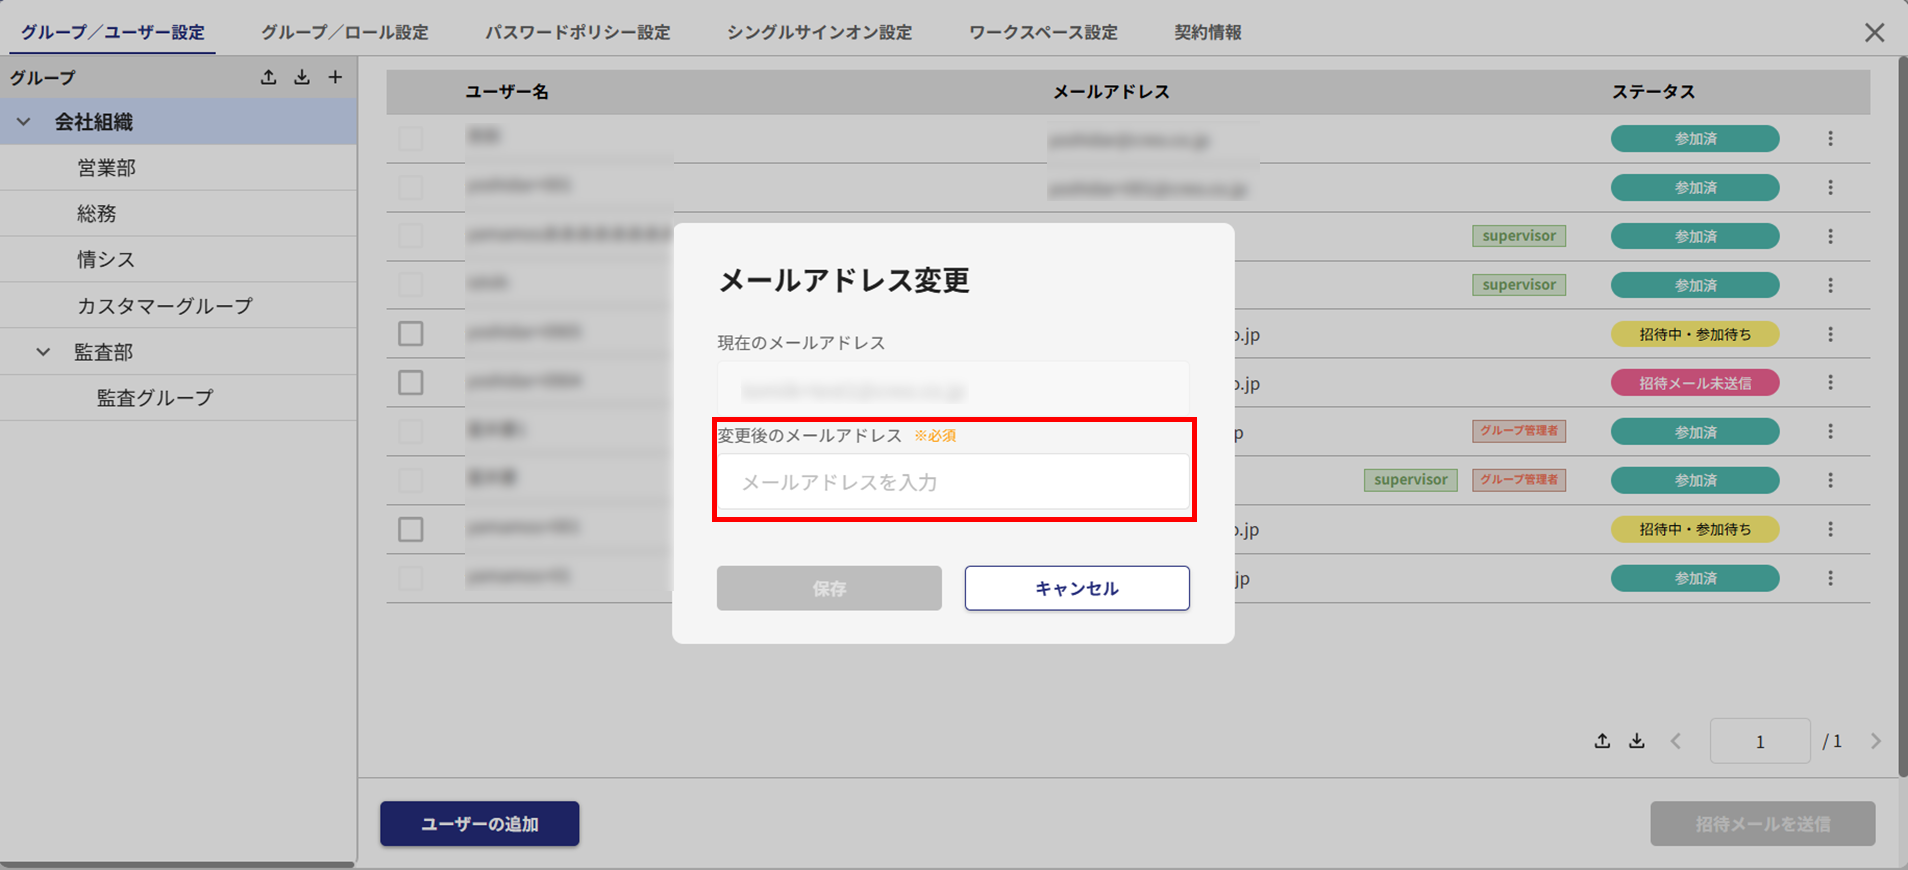Select the 営業部 group in the tree
1908x870 pixels.
tap(107, 168)
